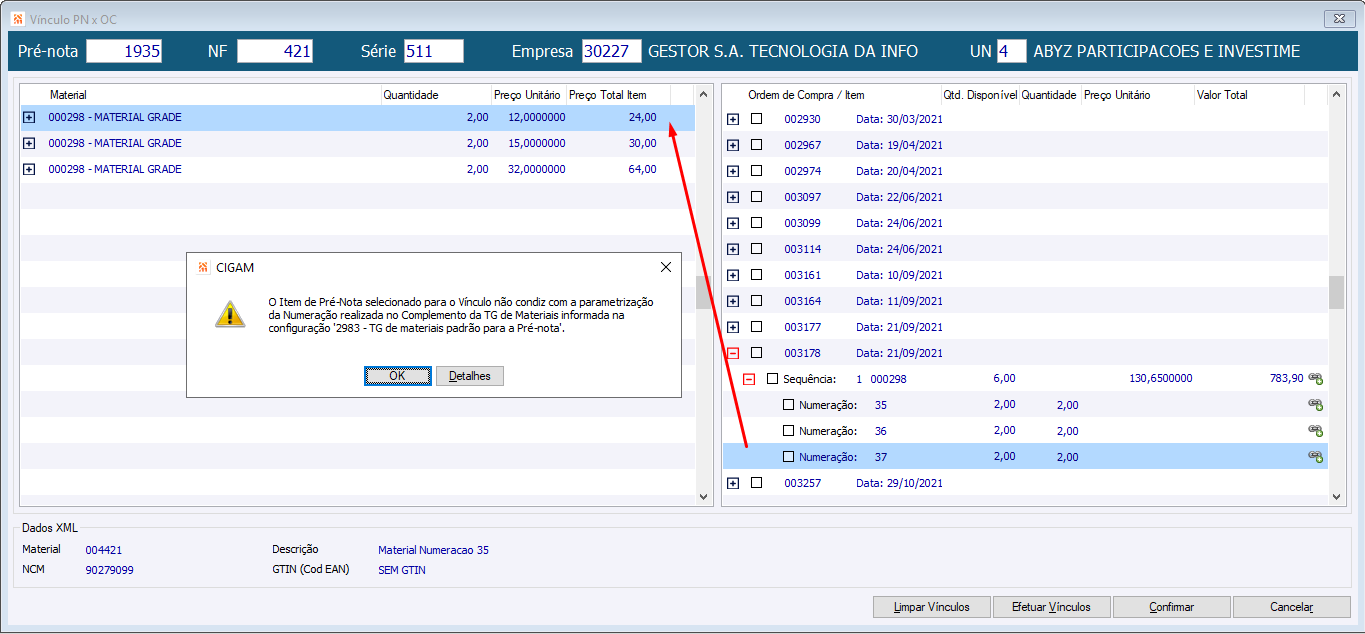Click the right list scroll-down arrow

click(1337, 495)
